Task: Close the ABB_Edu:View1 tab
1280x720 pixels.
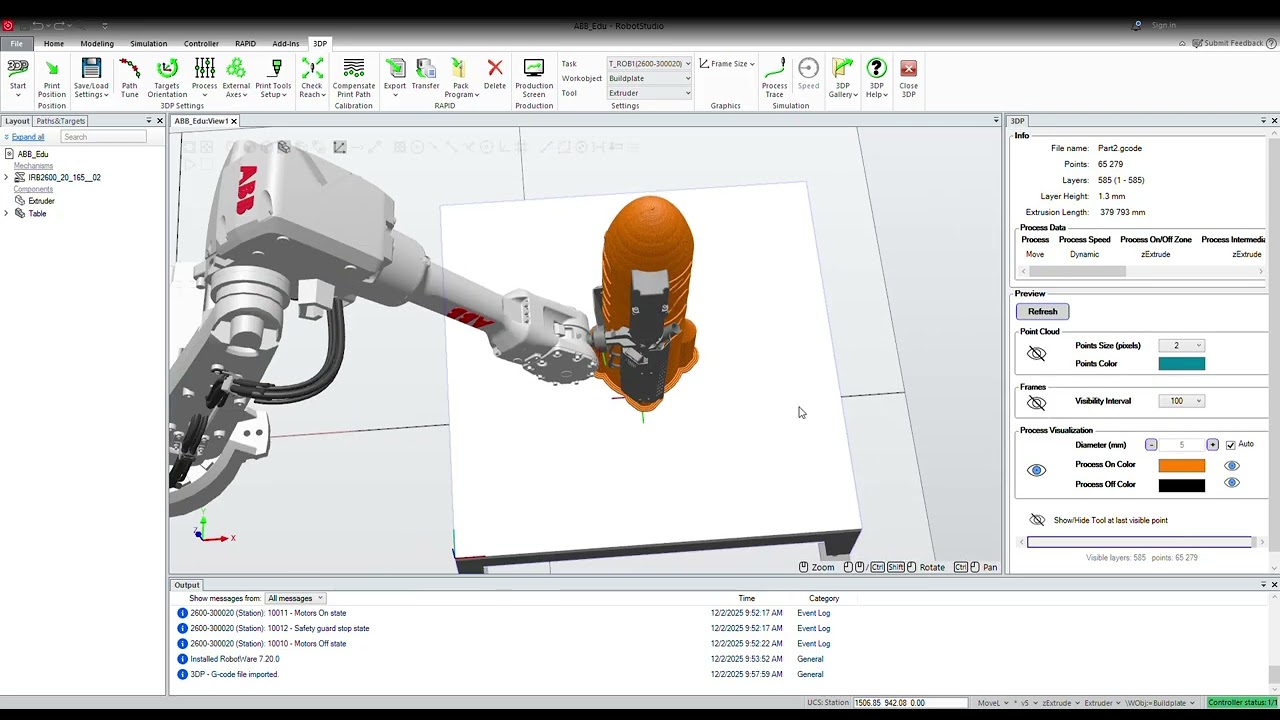Action: (234, 121)
